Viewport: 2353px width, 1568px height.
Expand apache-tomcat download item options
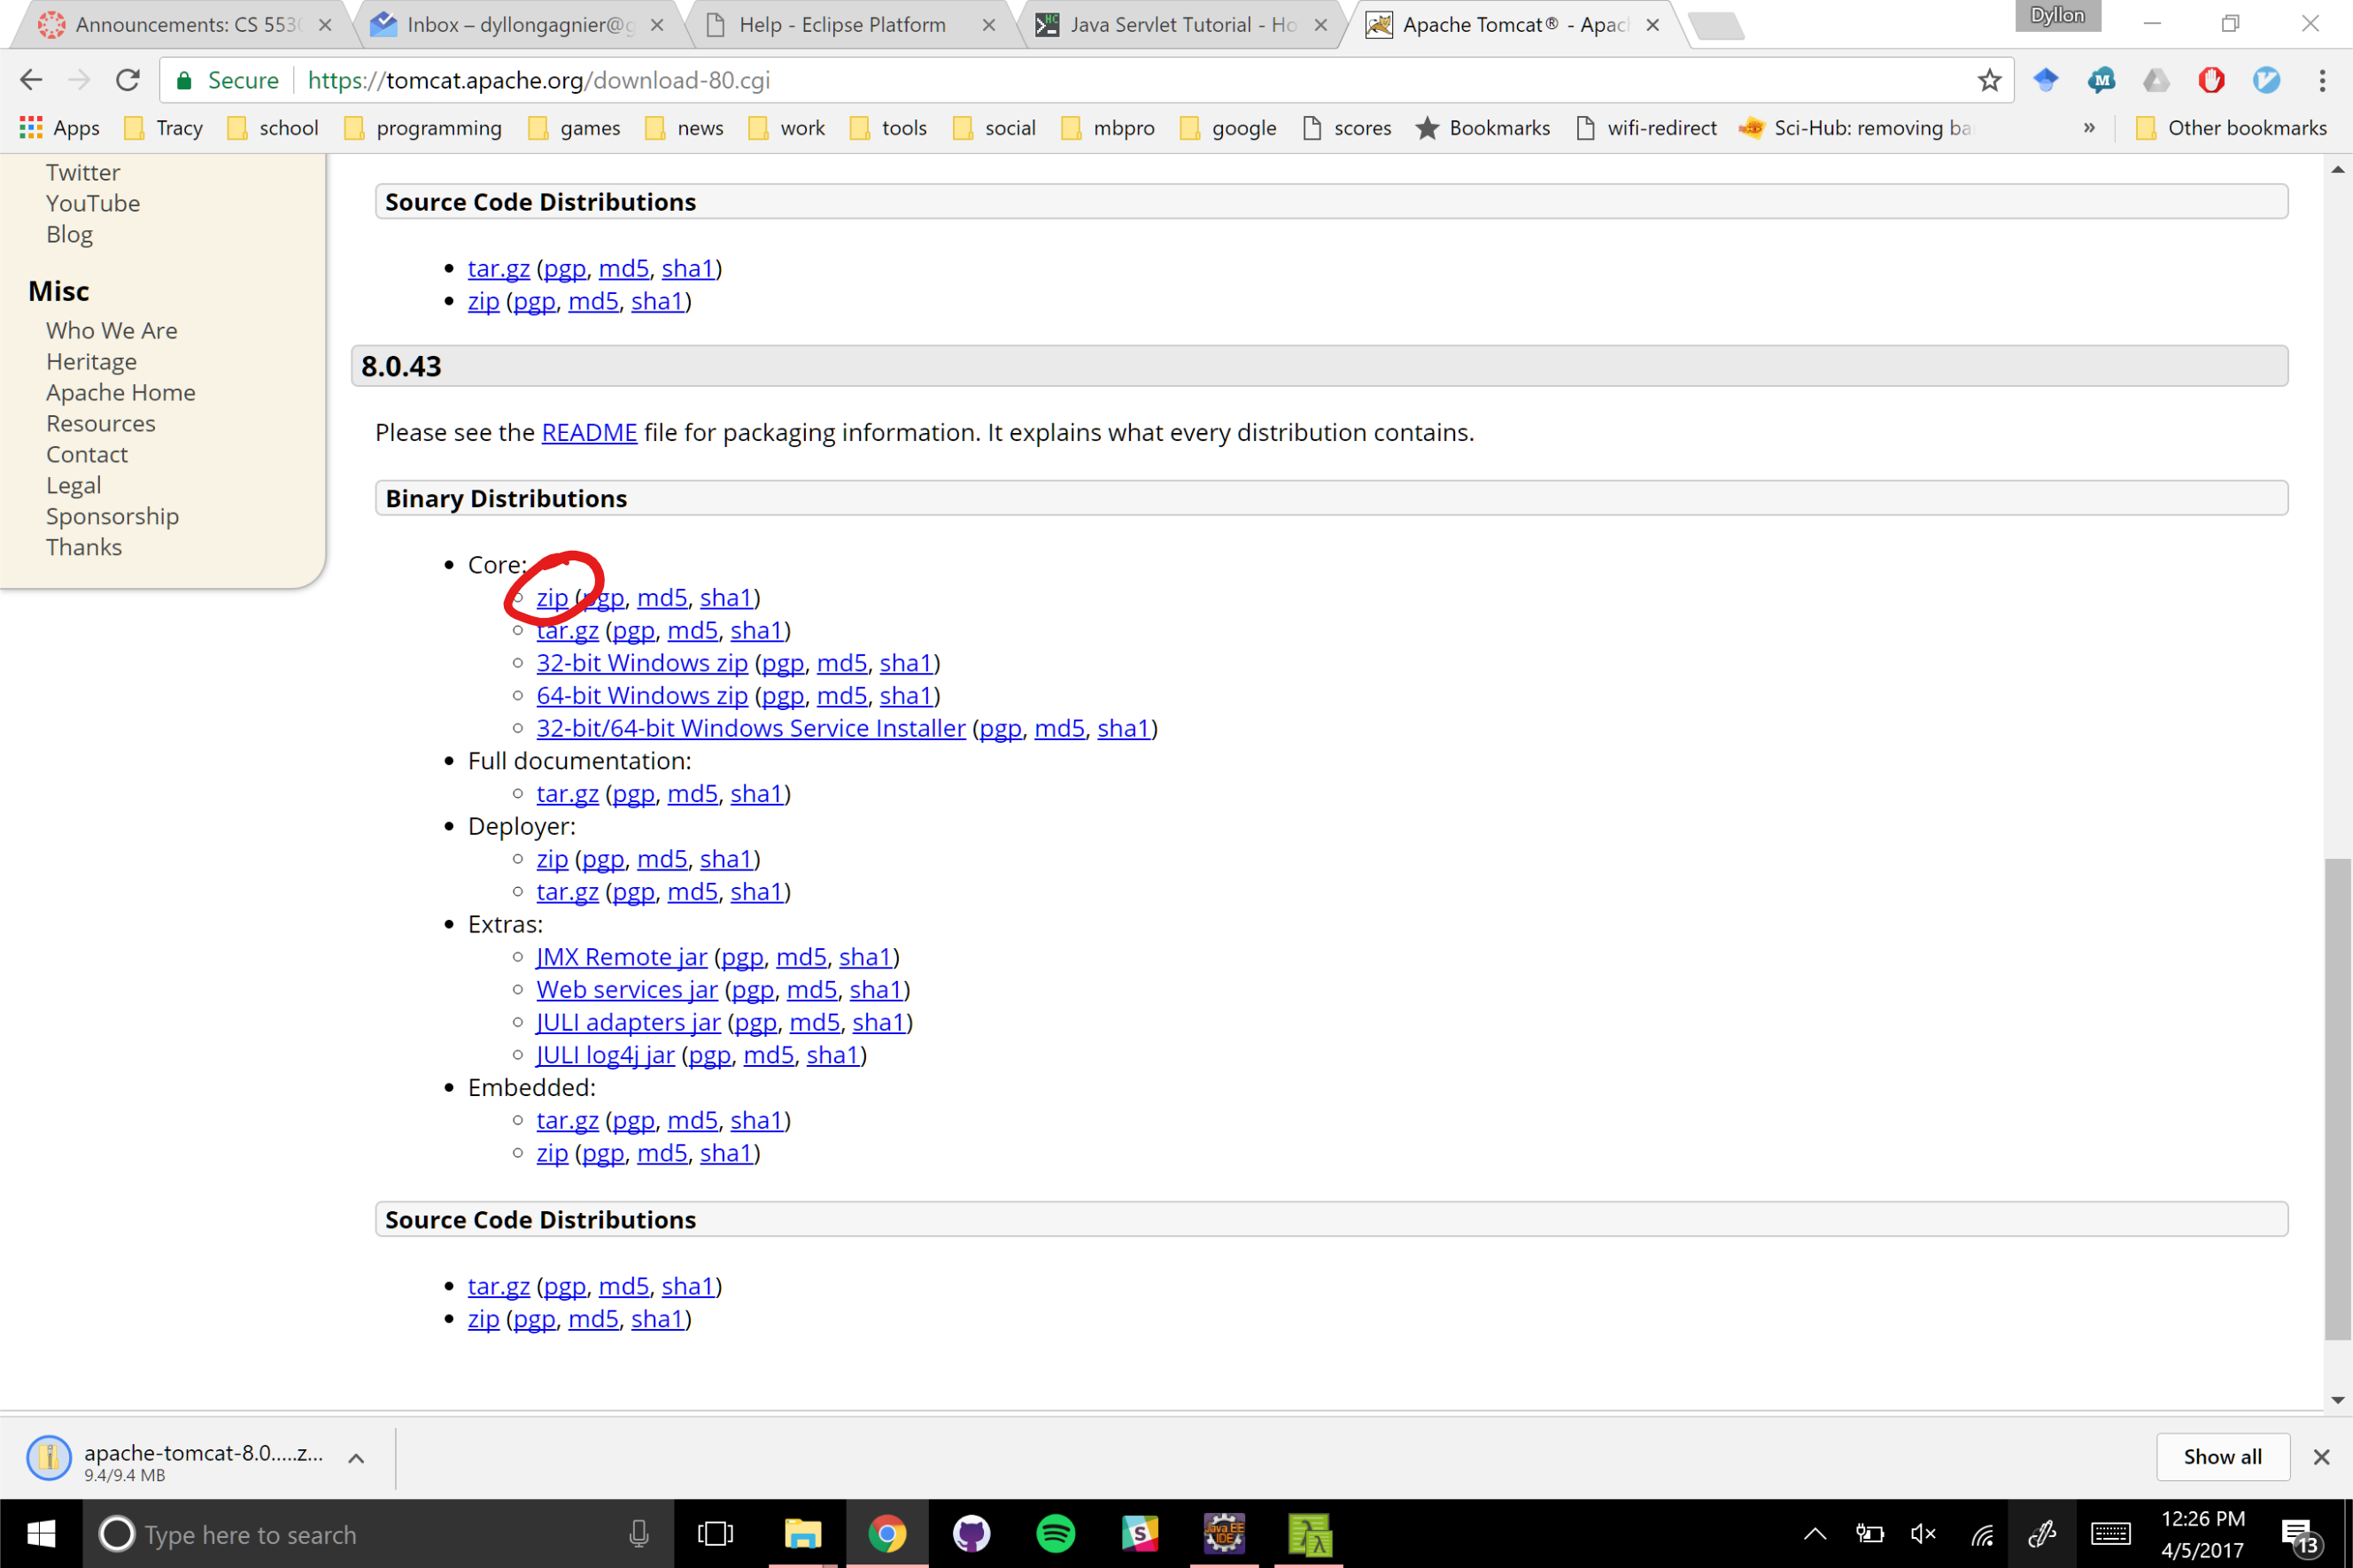(x=355, y=1458)
